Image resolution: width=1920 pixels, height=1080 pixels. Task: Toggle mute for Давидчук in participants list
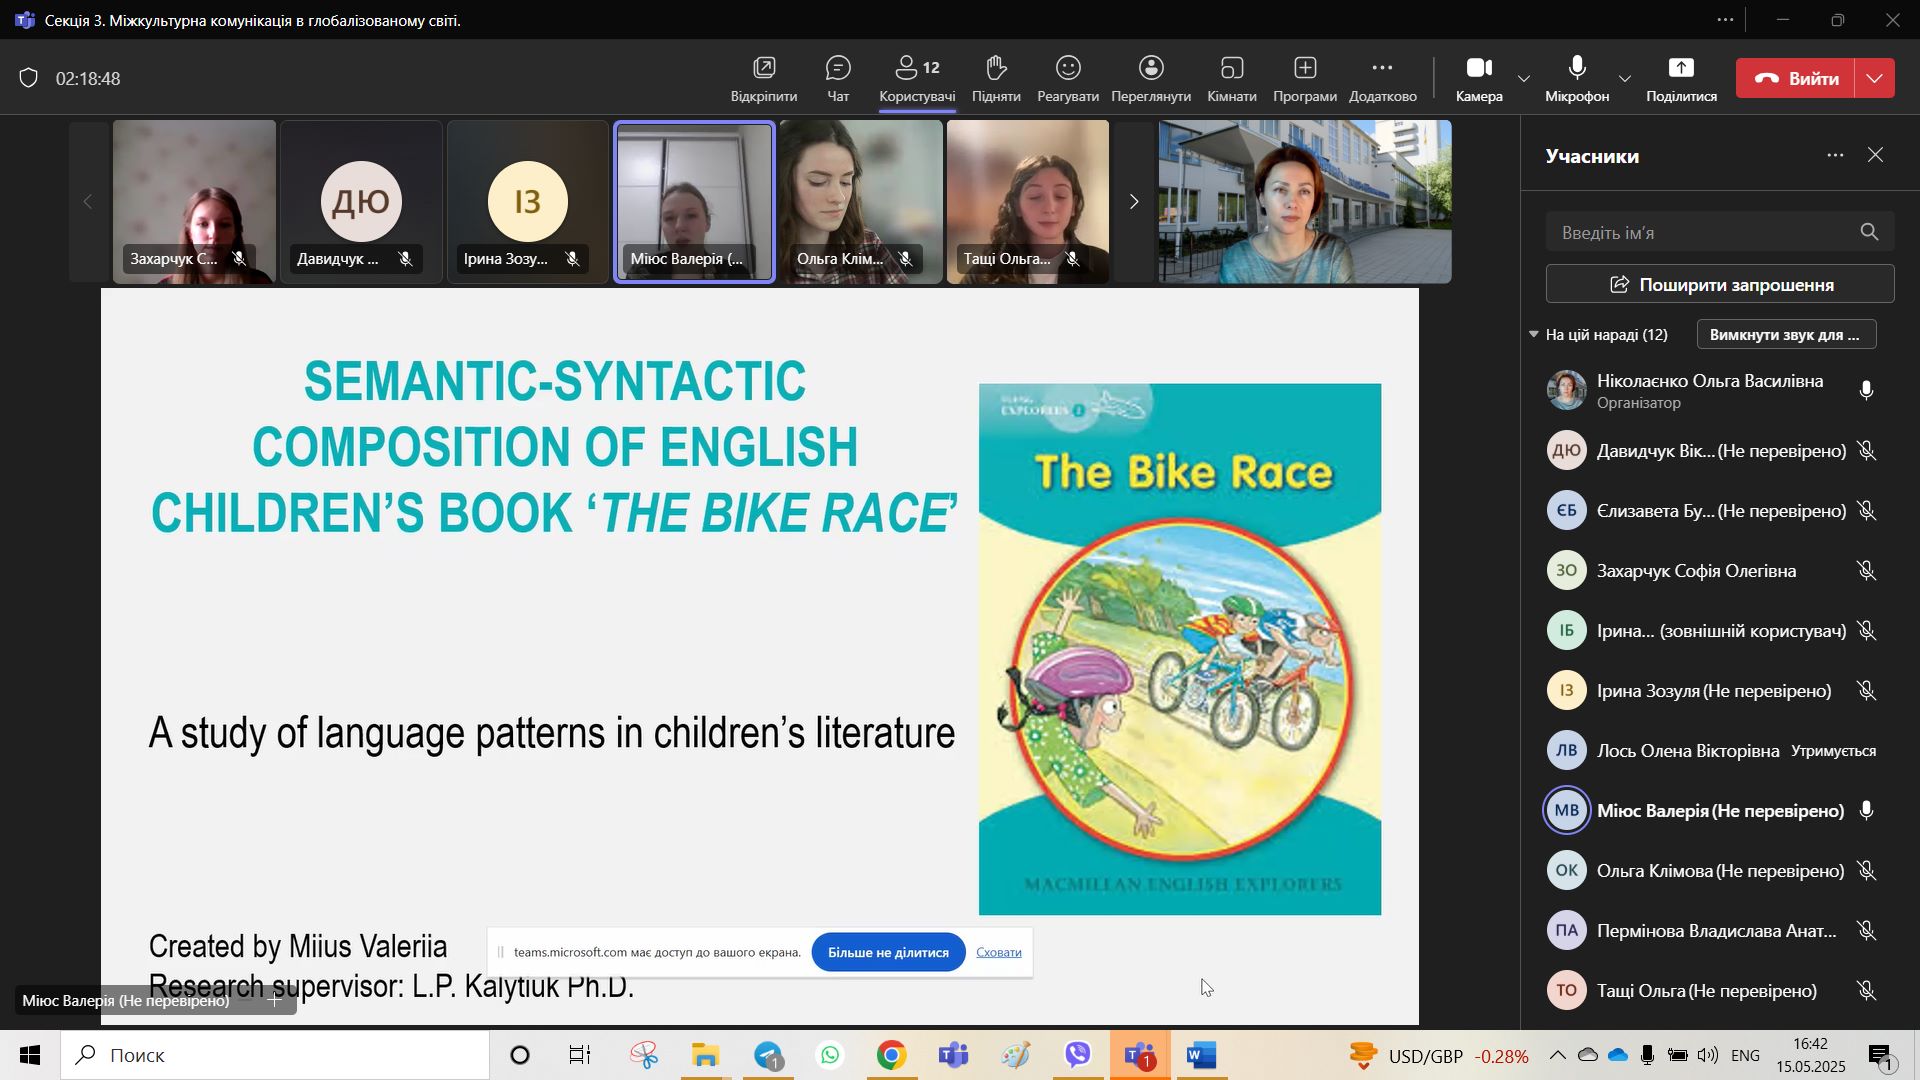pos(1866,452)
